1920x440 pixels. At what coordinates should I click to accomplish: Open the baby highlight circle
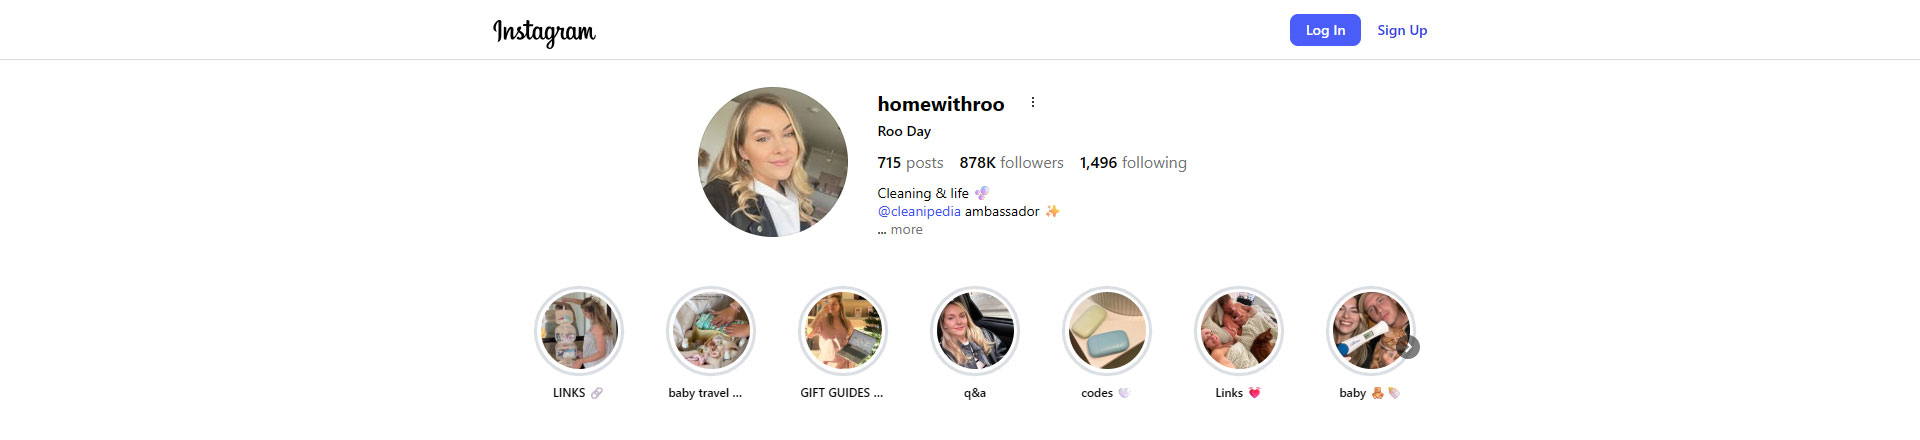[x=1371, y=331]
